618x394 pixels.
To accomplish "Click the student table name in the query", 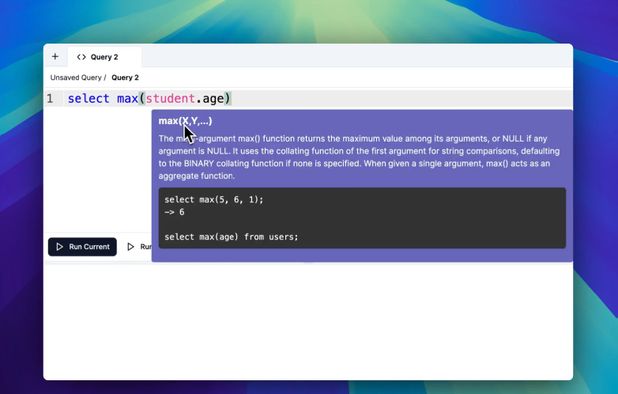I will coord(170,98).
